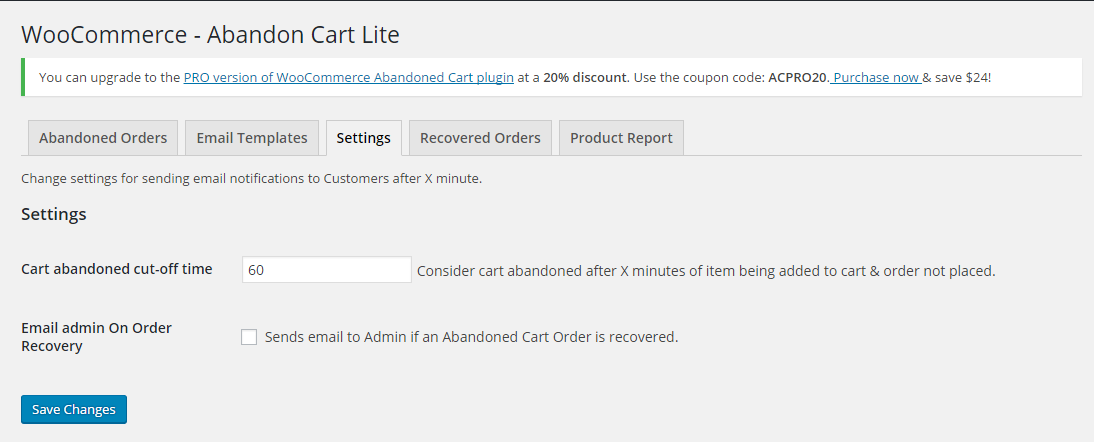
Task: Switch to the Email Templates tab
Action: pos(252,138)
